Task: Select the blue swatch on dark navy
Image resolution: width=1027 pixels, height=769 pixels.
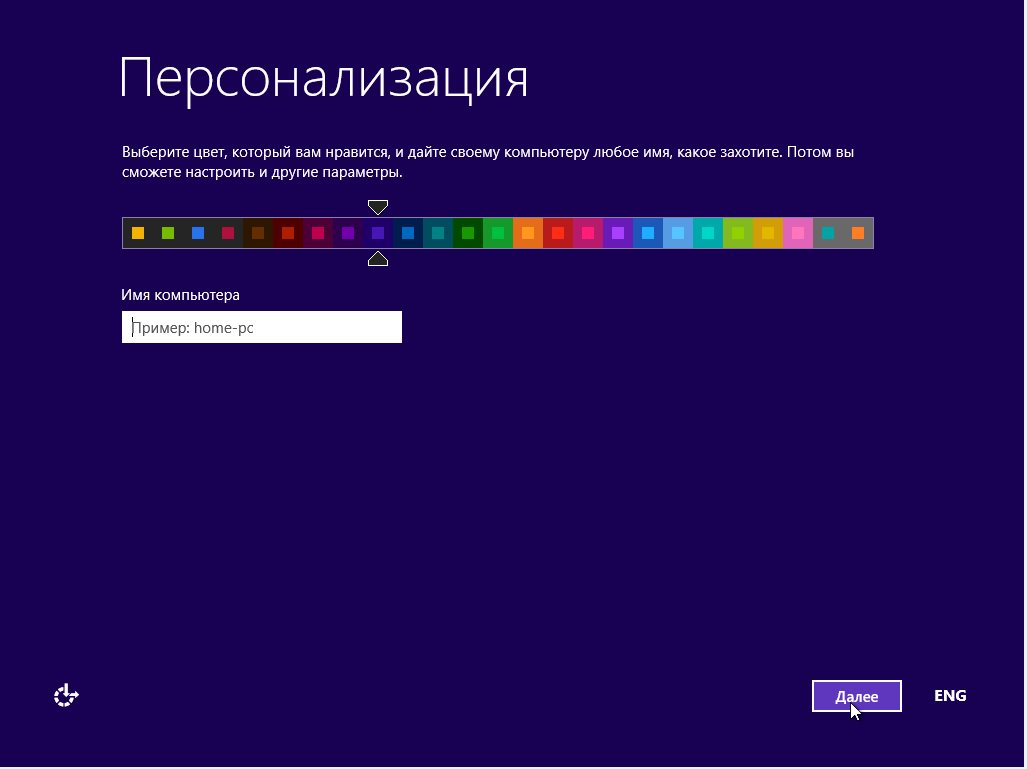Action: pos(409,234)
